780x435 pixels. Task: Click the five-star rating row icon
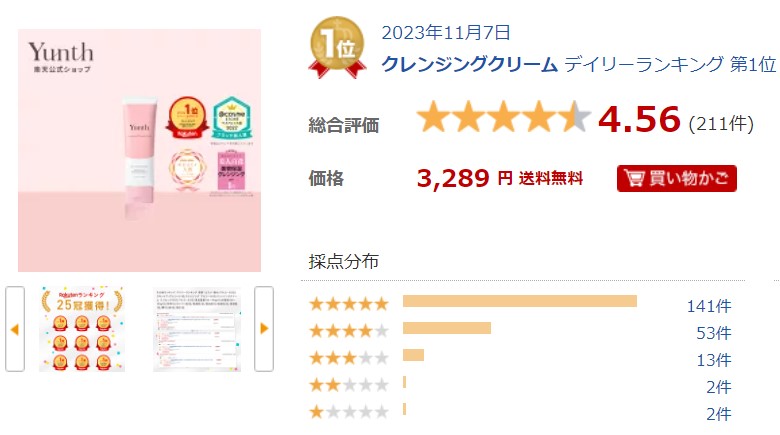[349, 304]
